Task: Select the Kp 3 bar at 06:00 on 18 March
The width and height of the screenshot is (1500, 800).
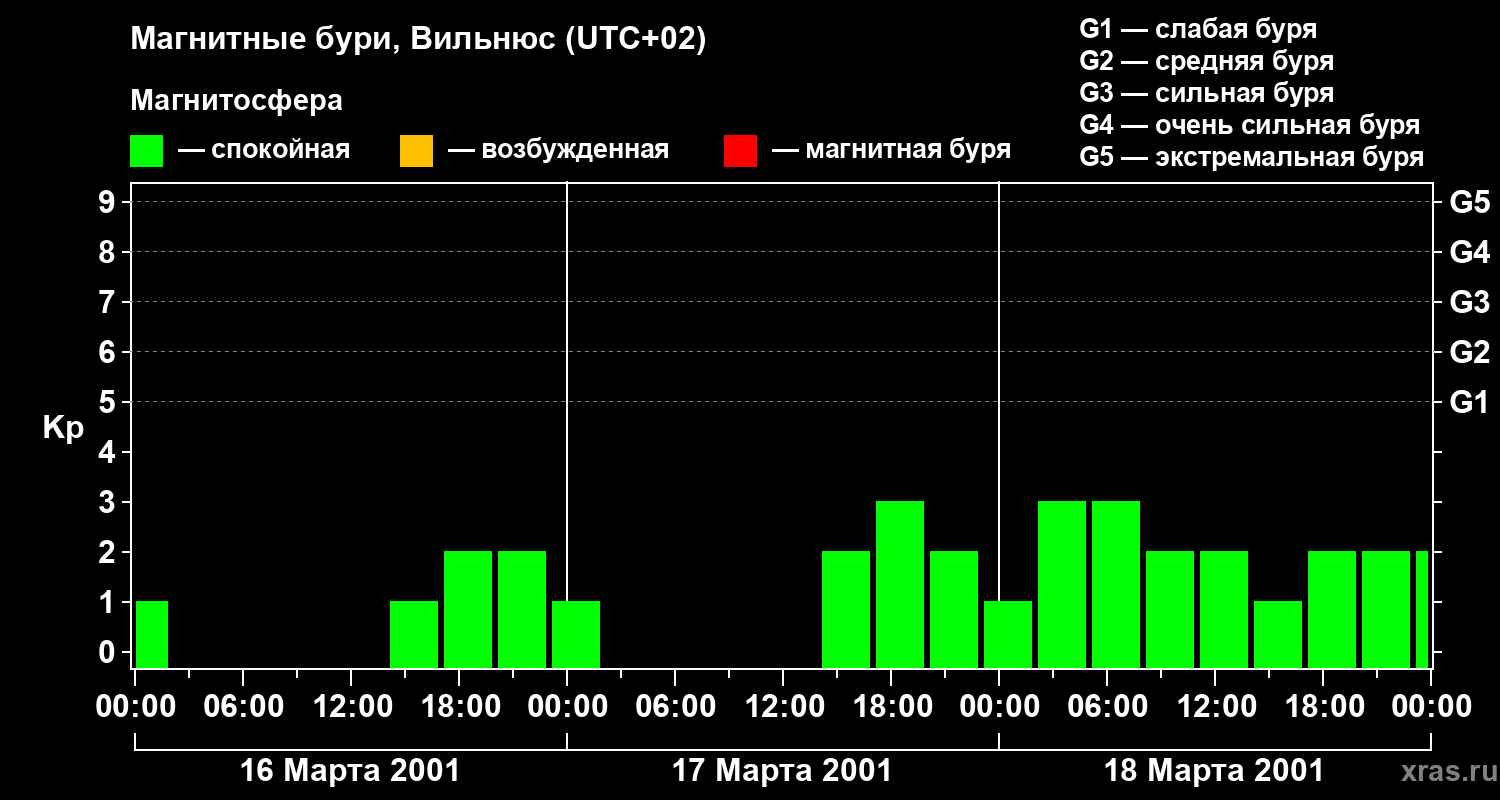Action: coord(1116,584)
